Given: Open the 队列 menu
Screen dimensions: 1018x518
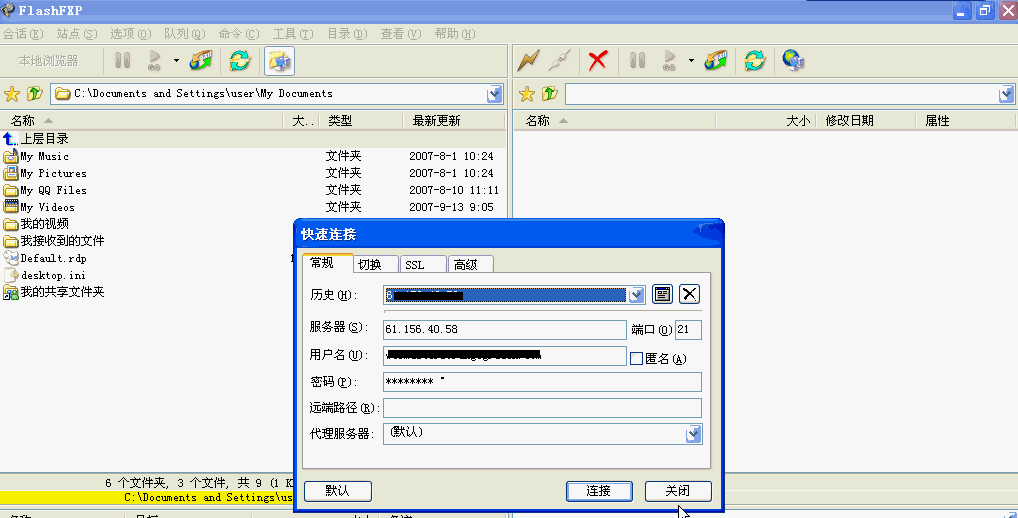Looking at the screenshot, I should (x=184, y=34).
